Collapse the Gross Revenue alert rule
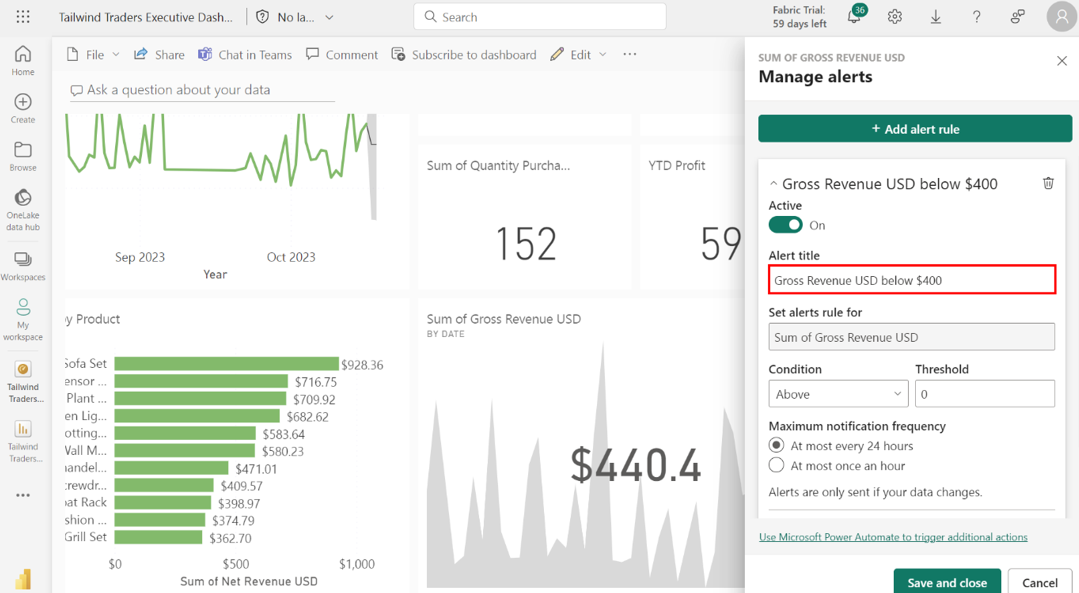1079x593 pixels. point(773,184)
